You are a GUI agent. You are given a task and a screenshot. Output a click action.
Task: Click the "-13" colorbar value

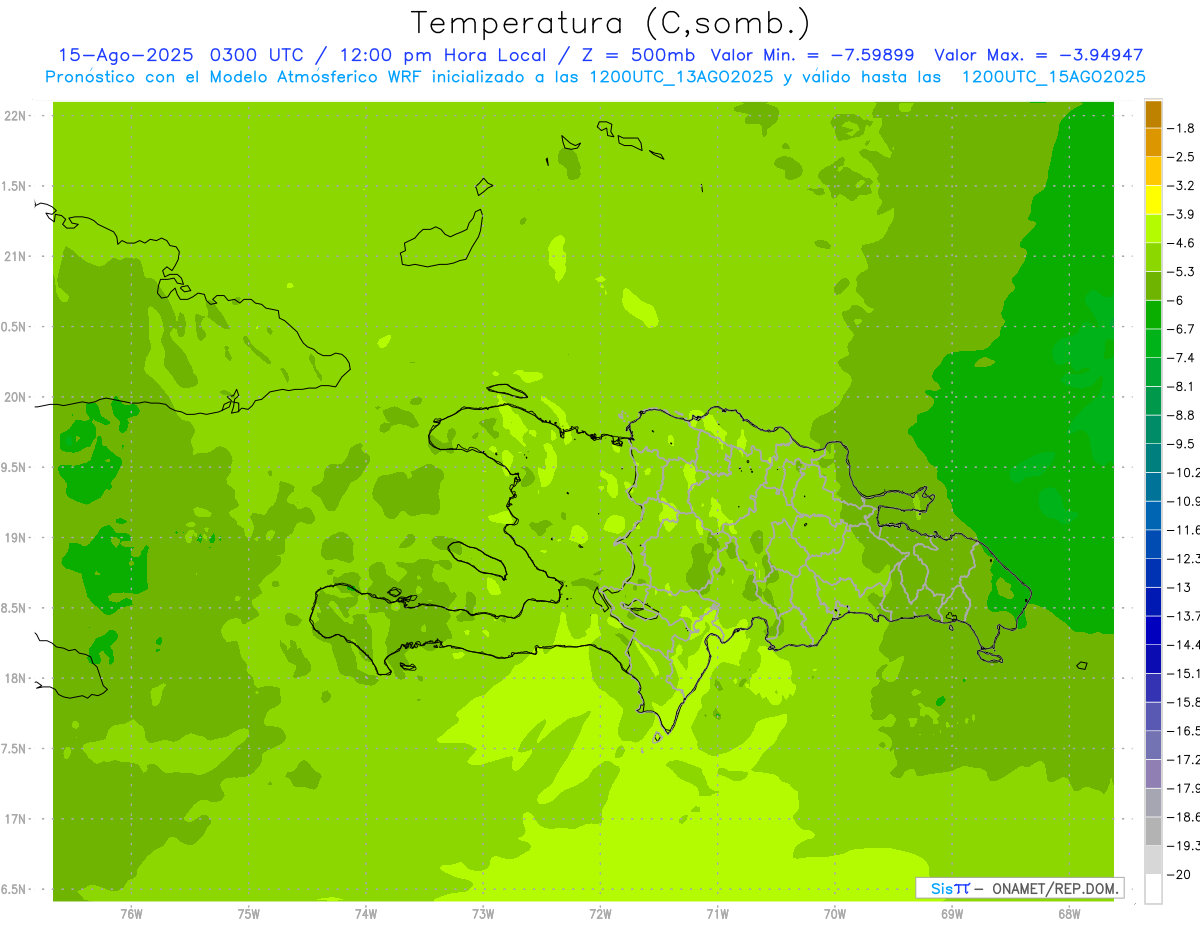pos(1180,587)
